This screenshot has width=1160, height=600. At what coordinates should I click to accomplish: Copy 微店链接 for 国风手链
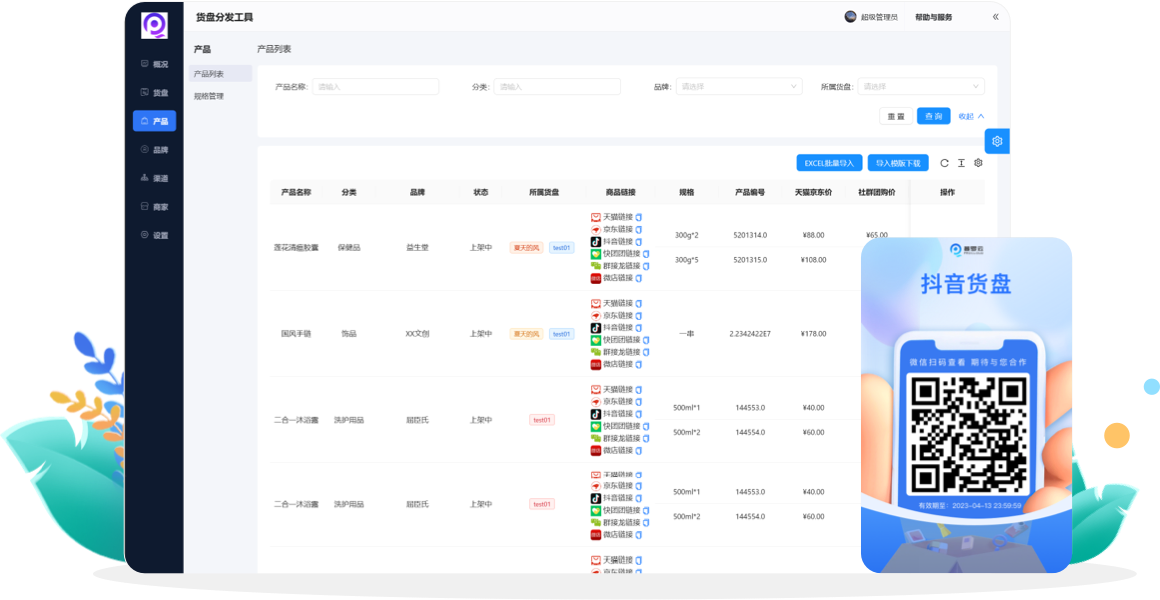[x=638, y=364]
